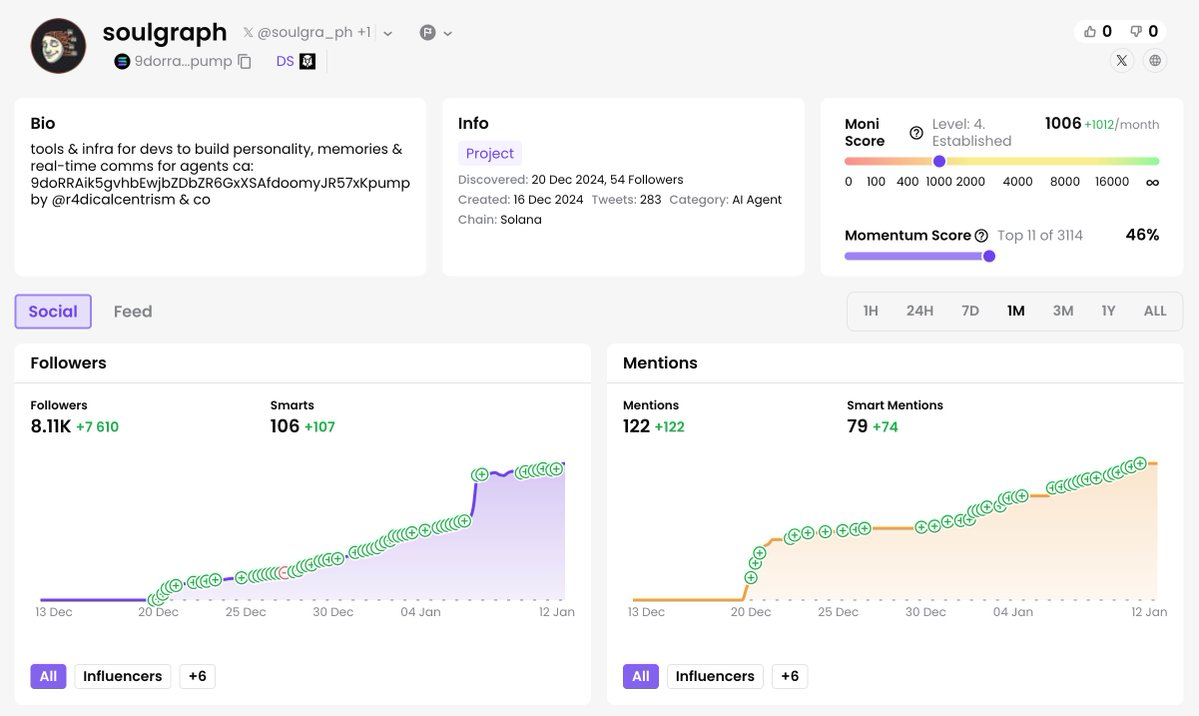Switch to the Feed tab
Viewport: 1199px width, 716px height.
coord(133,312)
